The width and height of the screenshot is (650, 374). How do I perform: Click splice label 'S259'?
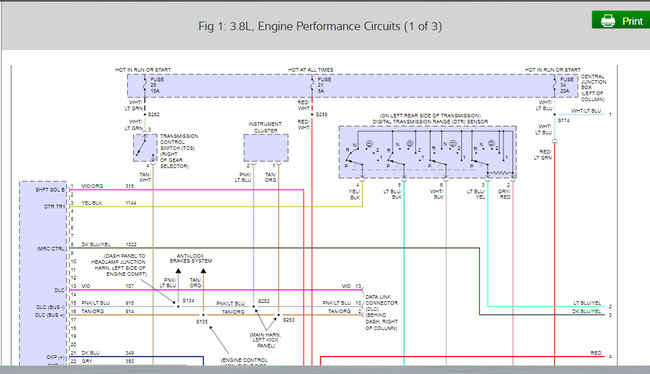[322, 114]
